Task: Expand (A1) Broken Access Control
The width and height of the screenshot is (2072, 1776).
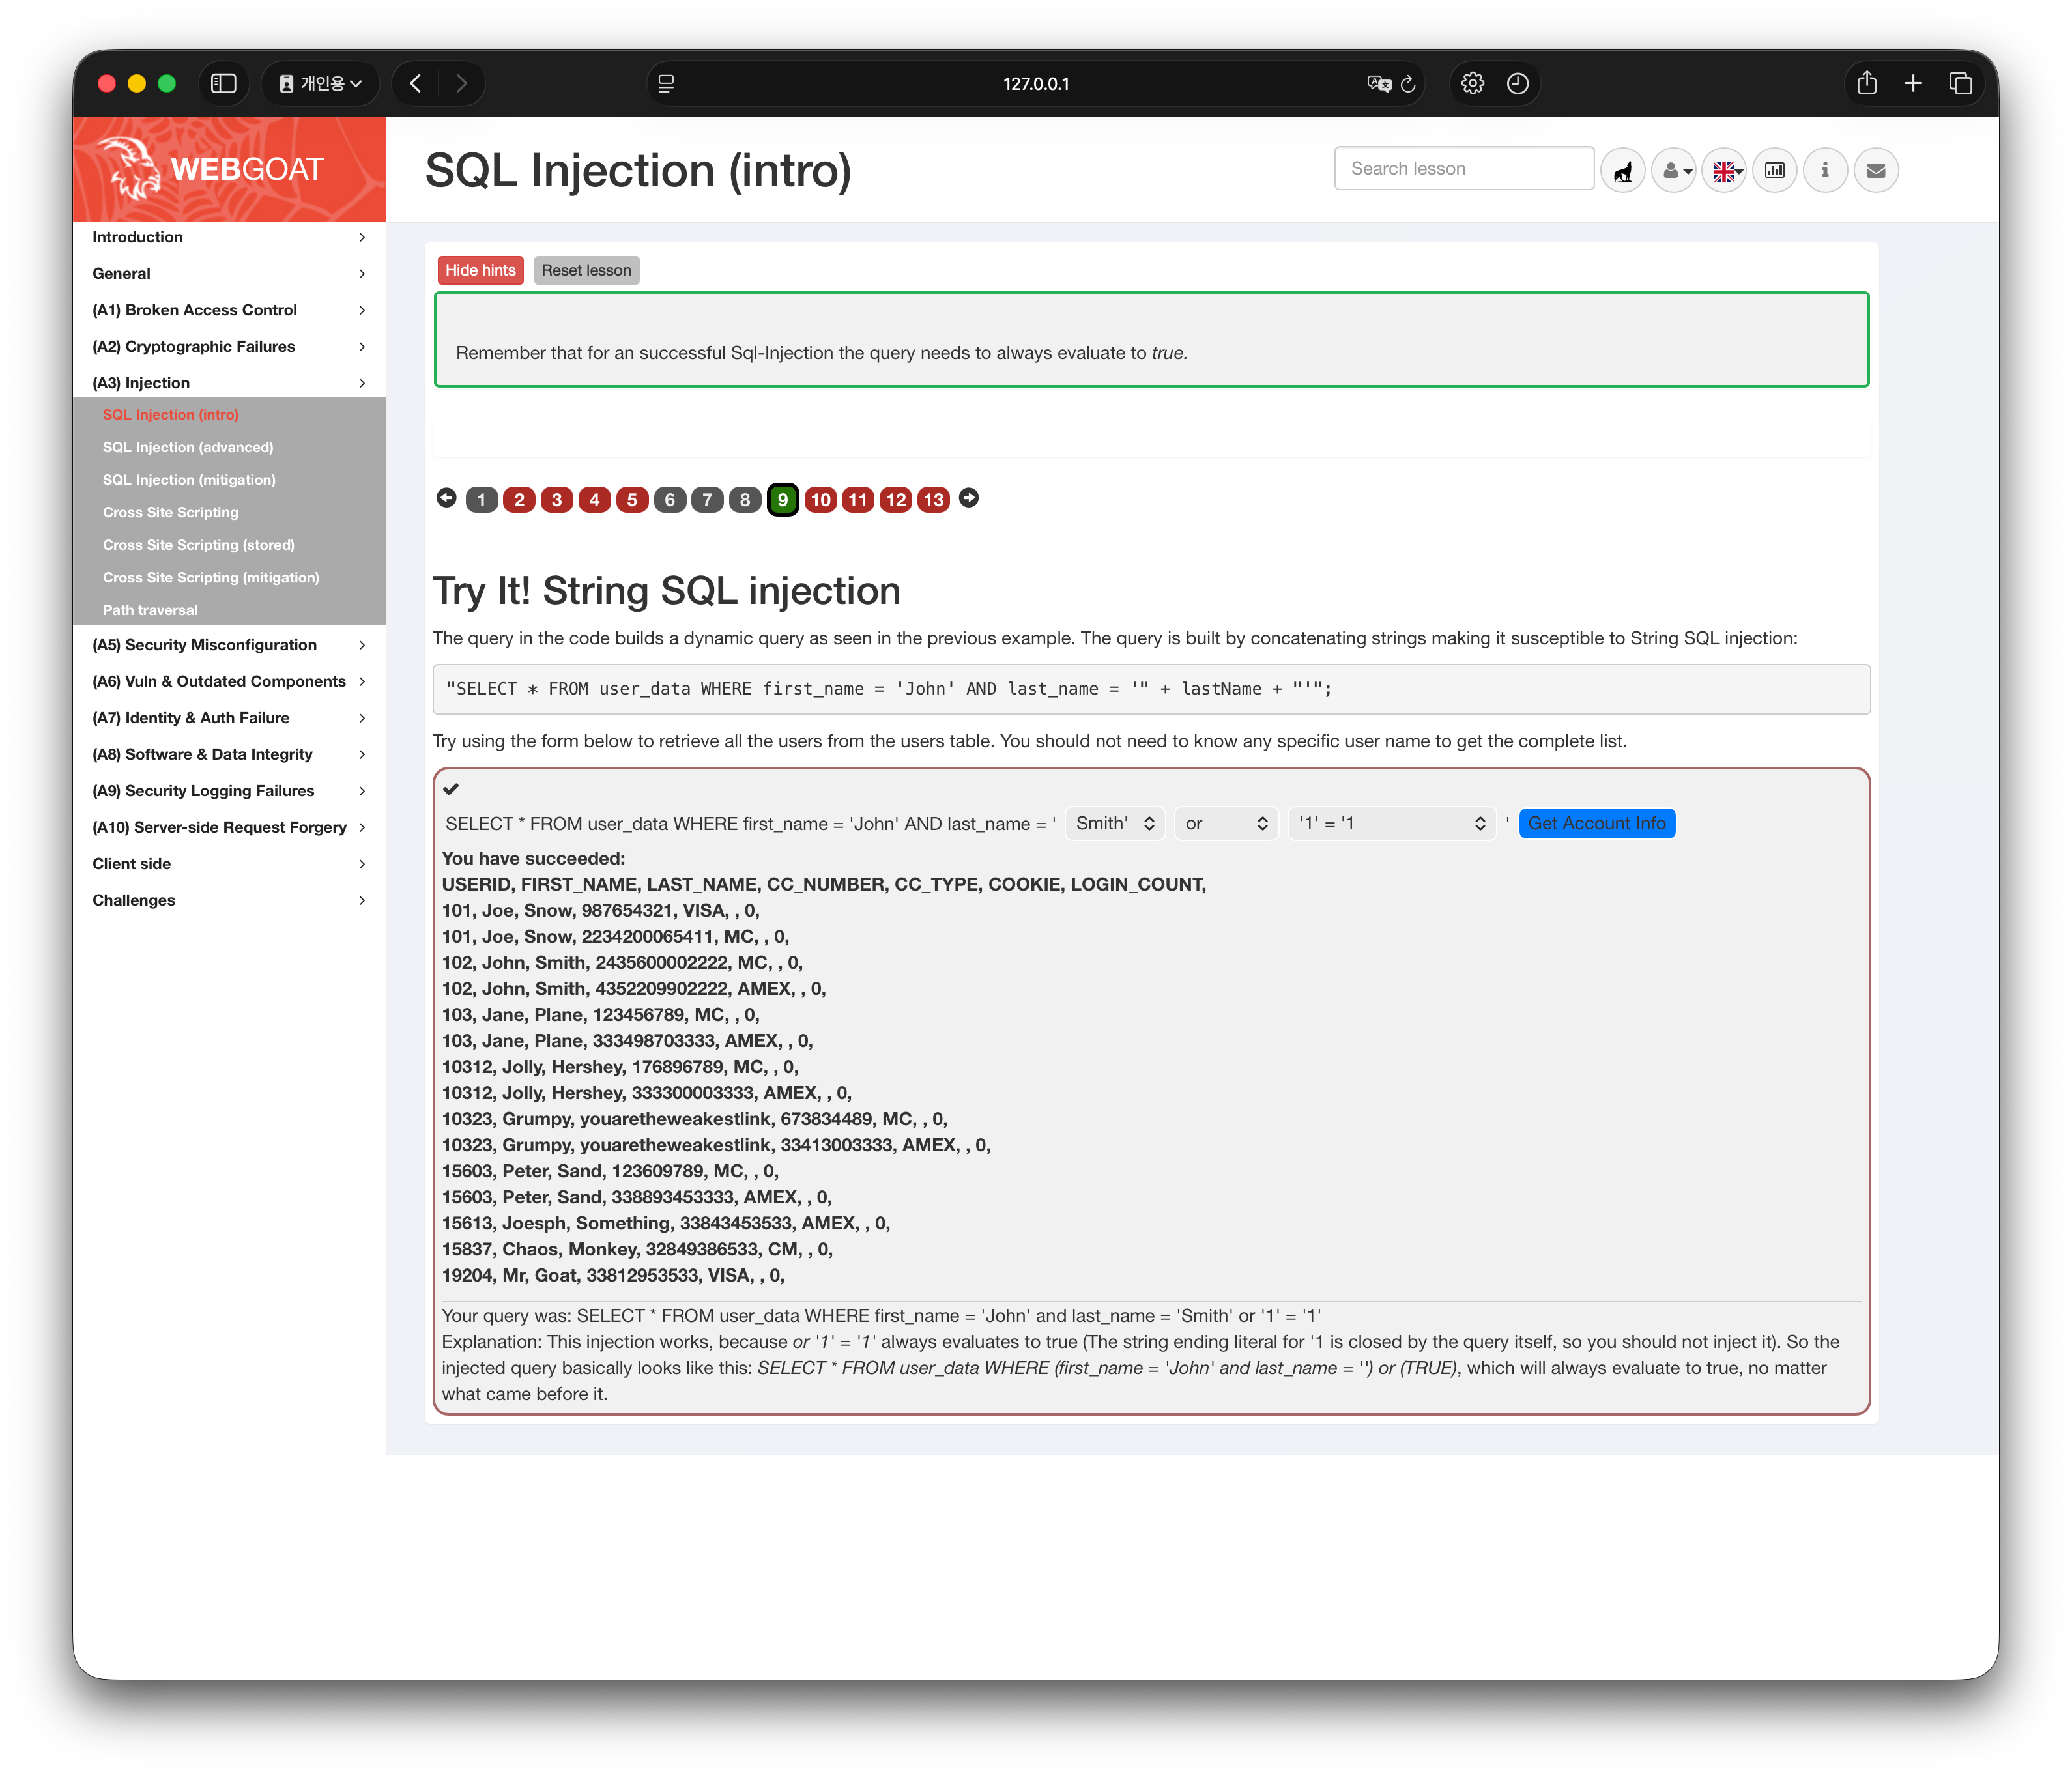Action: click(x=229, y=310)
